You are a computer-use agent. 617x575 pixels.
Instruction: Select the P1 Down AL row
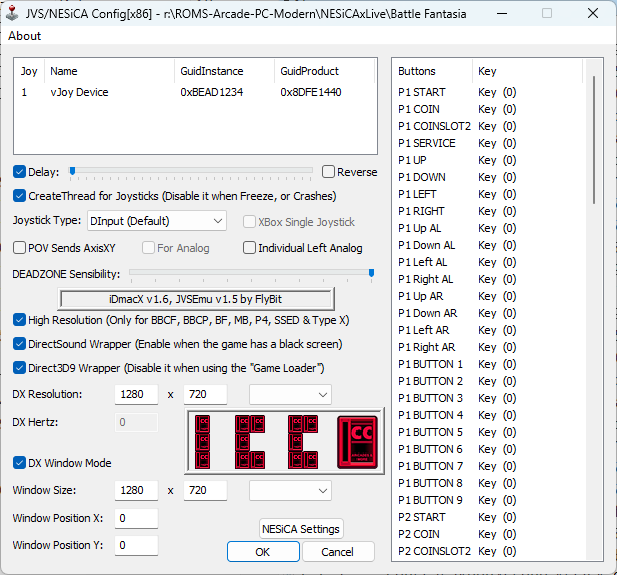tap(488, 245)
